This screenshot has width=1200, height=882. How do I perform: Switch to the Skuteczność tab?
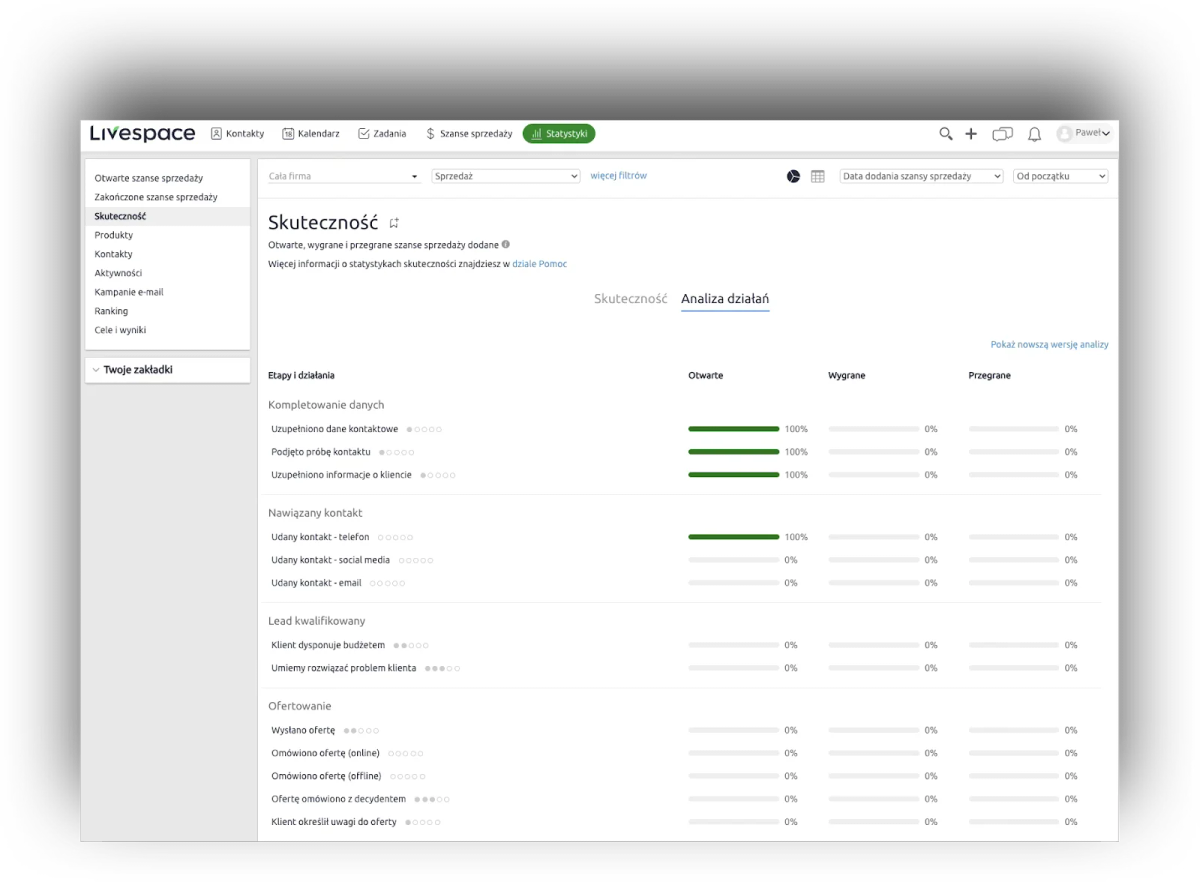point(630,299)
